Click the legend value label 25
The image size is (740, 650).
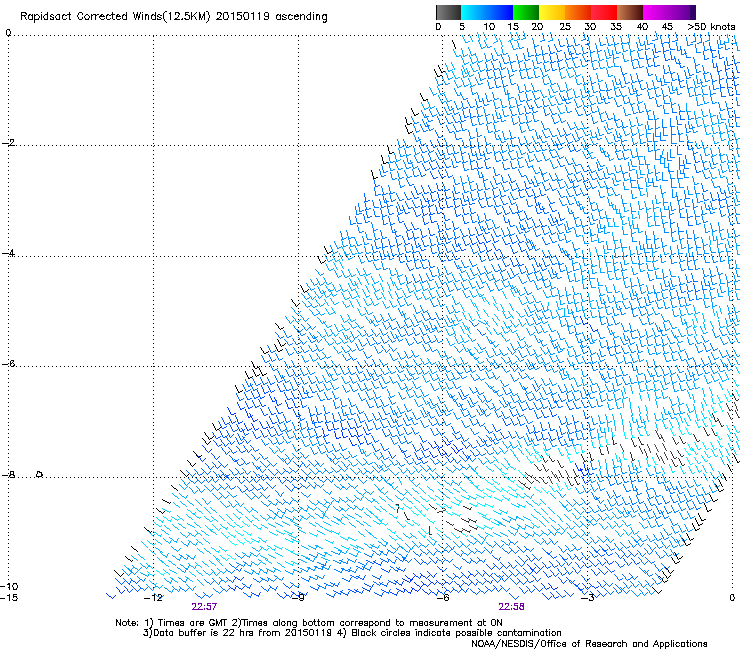point(565,27)
